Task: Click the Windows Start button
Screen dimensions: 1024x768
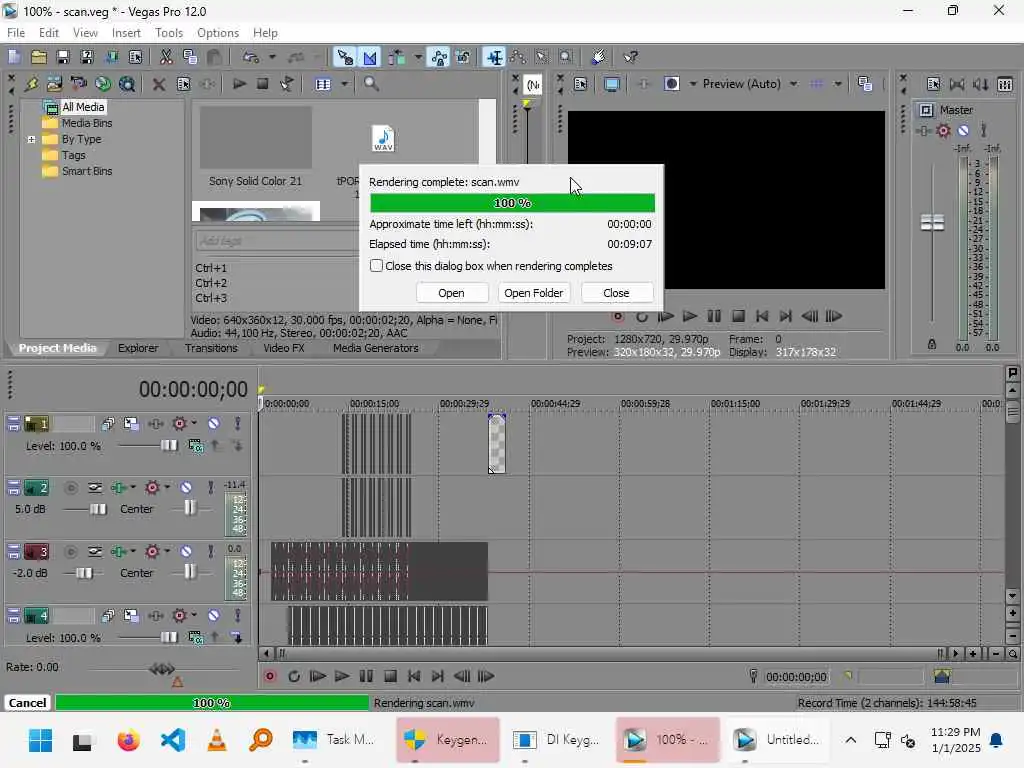Action: 40,740
